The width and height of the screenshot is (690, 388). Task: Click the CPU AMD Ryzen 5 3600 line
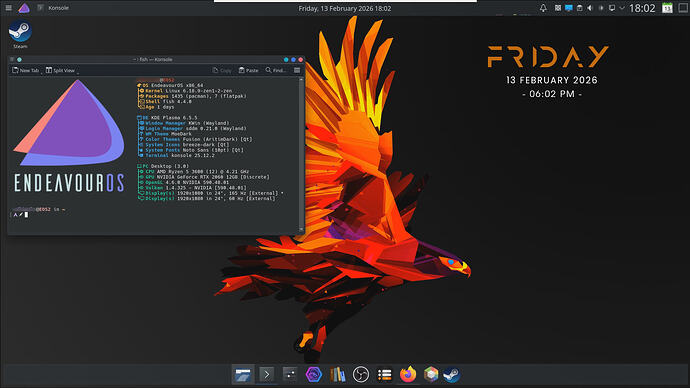point(194,172)
